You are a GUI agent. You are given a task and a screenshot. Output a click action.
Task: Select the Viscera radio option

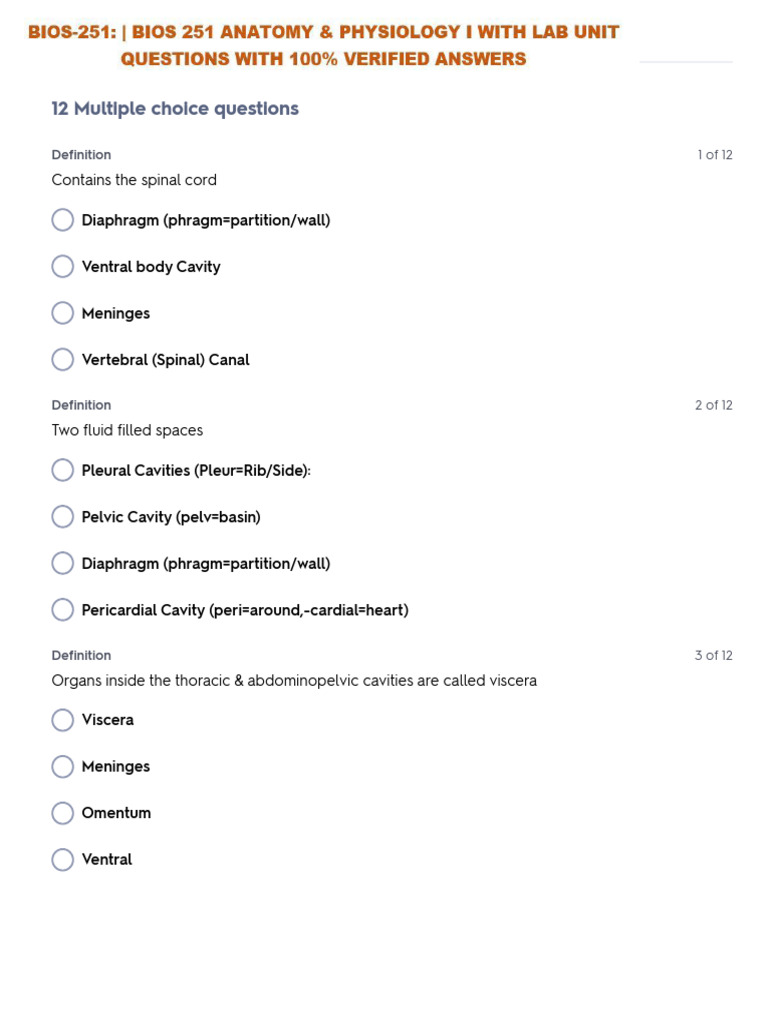tap(63, 720)
